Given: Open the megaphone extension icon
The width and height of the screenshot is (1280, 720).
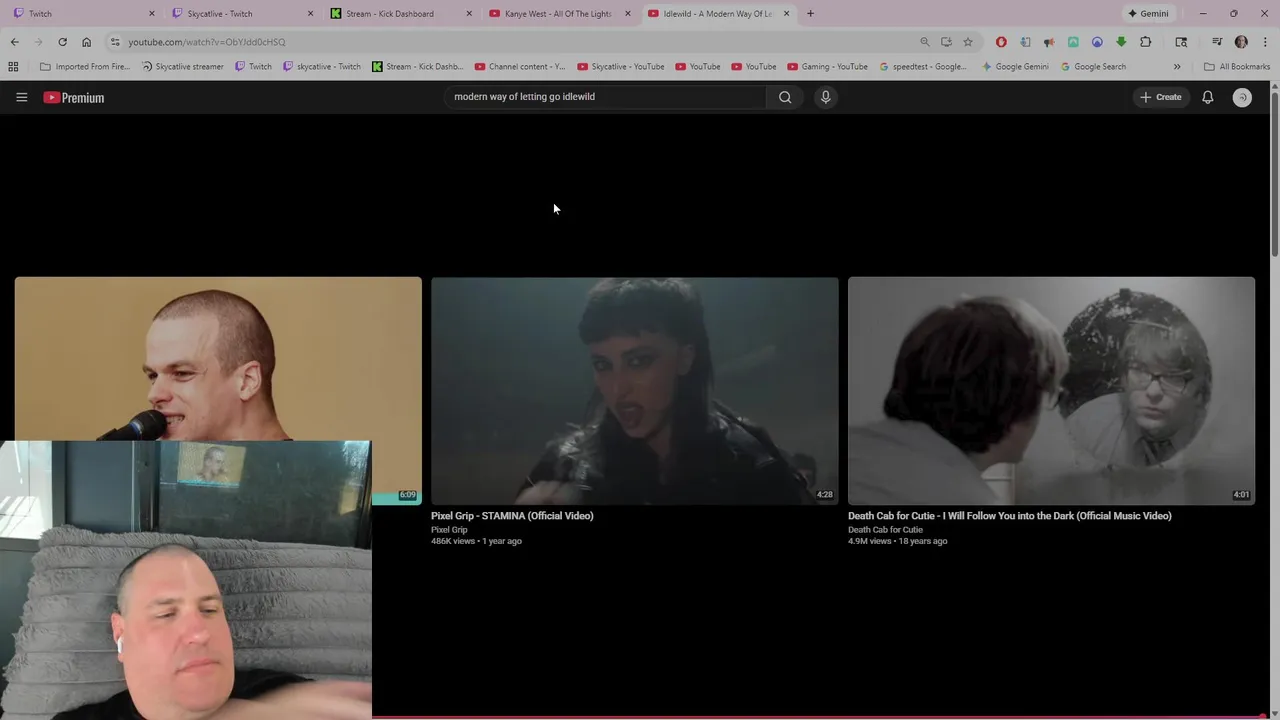Looking at the screenshot, I should click(x=1049, y=42).
